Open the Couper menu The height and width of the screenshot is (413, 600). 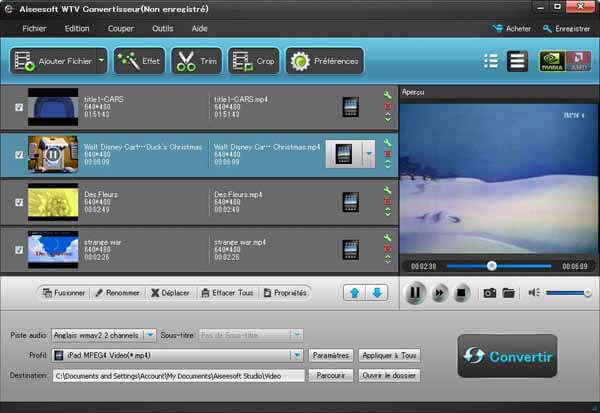point(121,29)
